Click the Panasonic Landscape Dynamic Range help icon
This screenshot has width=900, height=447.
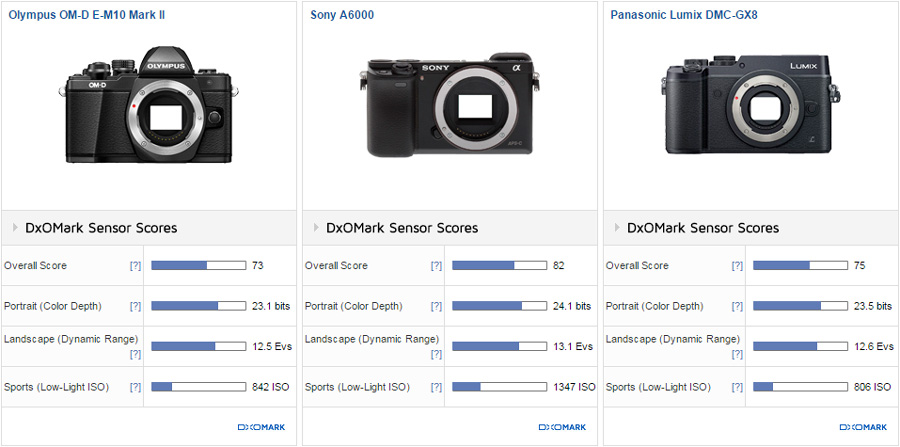click(x=737, y=354)
